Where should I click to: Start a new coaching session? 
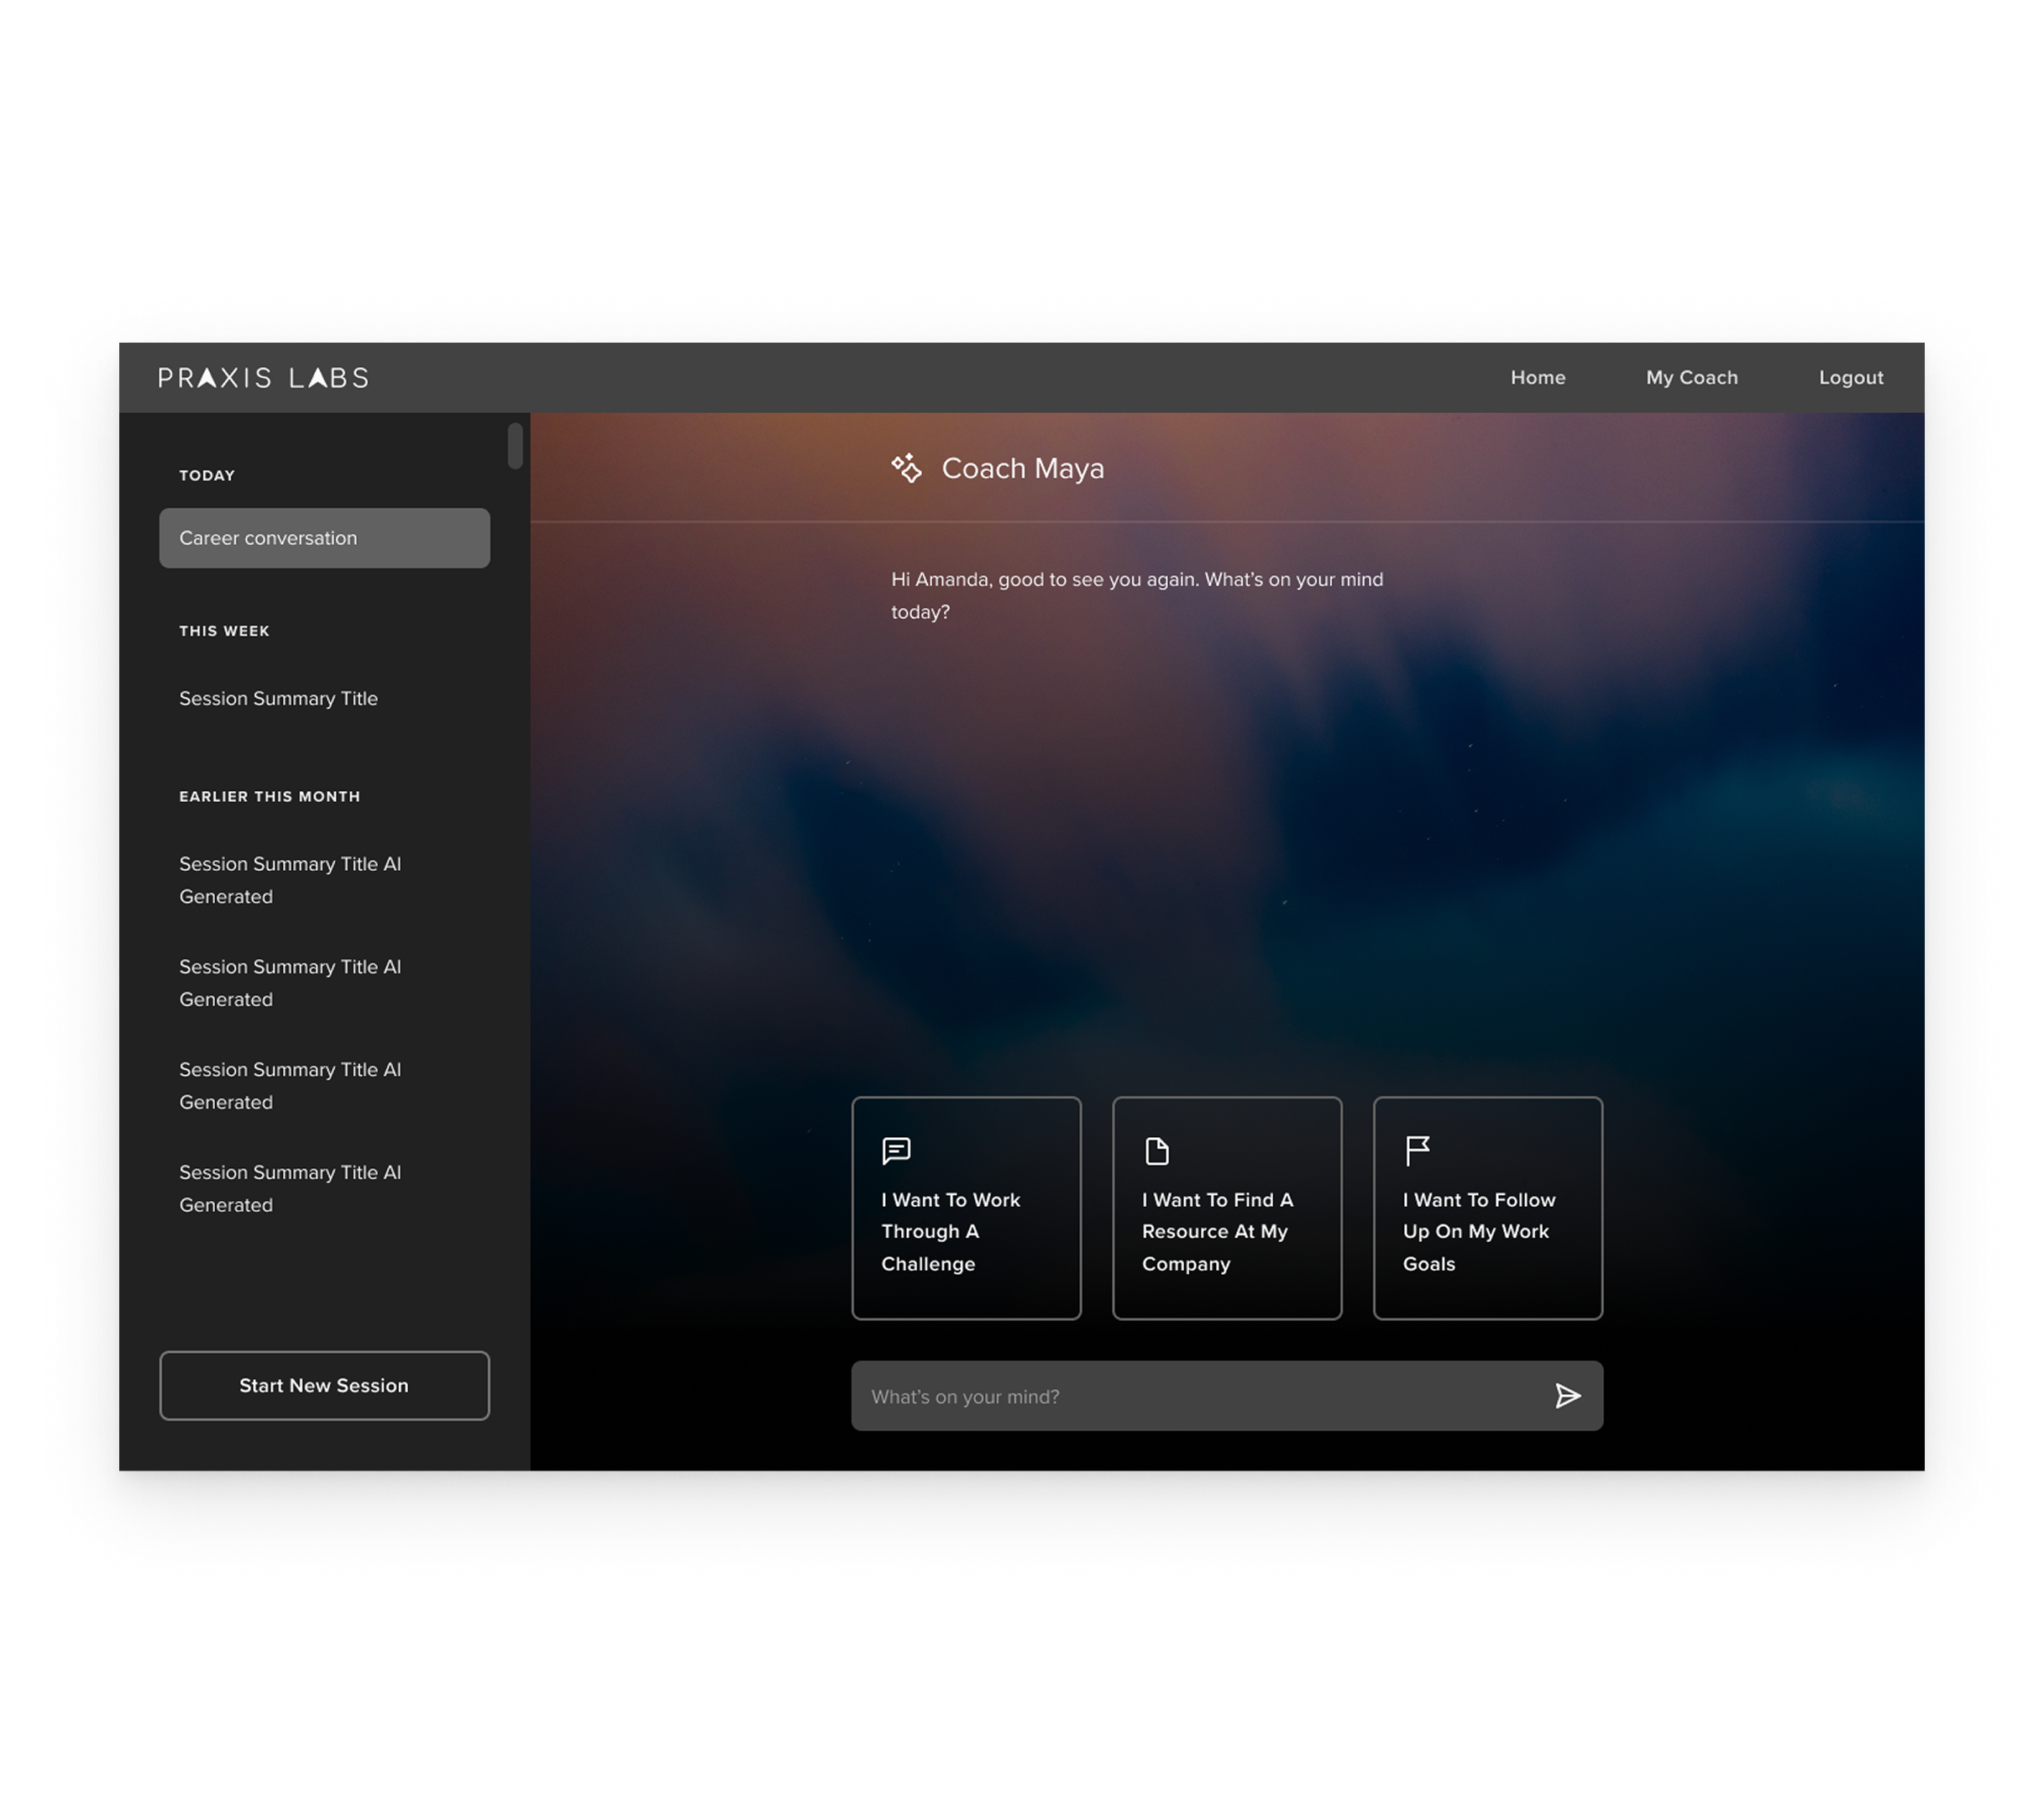tap(324, 1385)
